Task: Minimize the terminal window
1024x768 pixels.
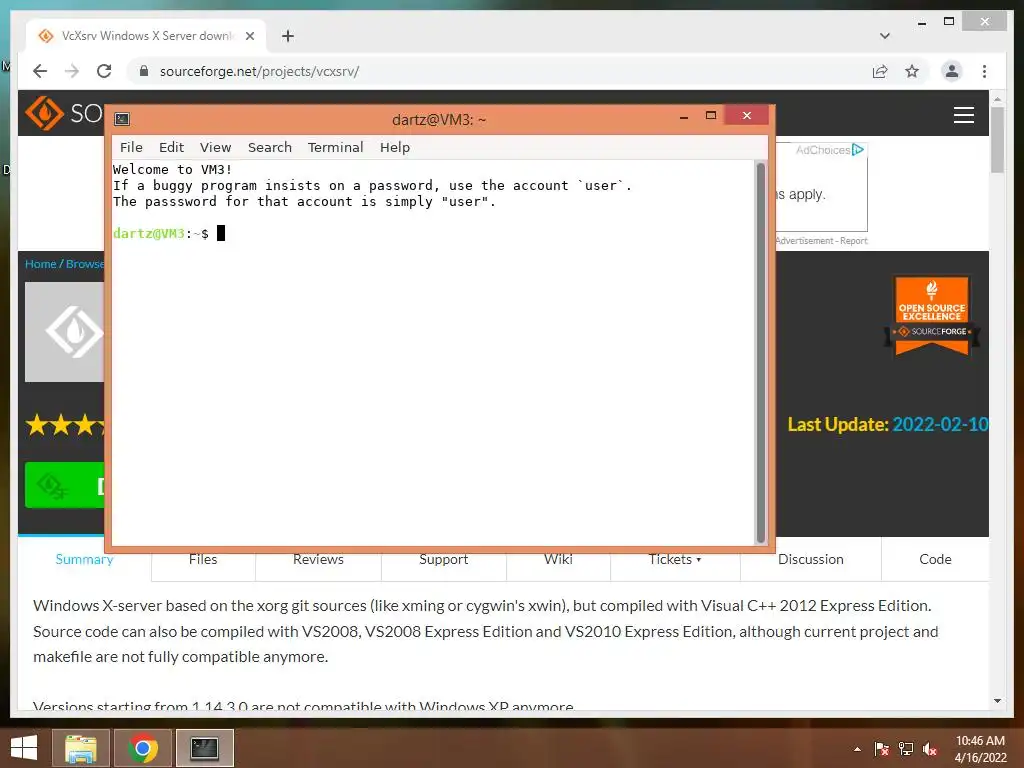Action: 684,116
